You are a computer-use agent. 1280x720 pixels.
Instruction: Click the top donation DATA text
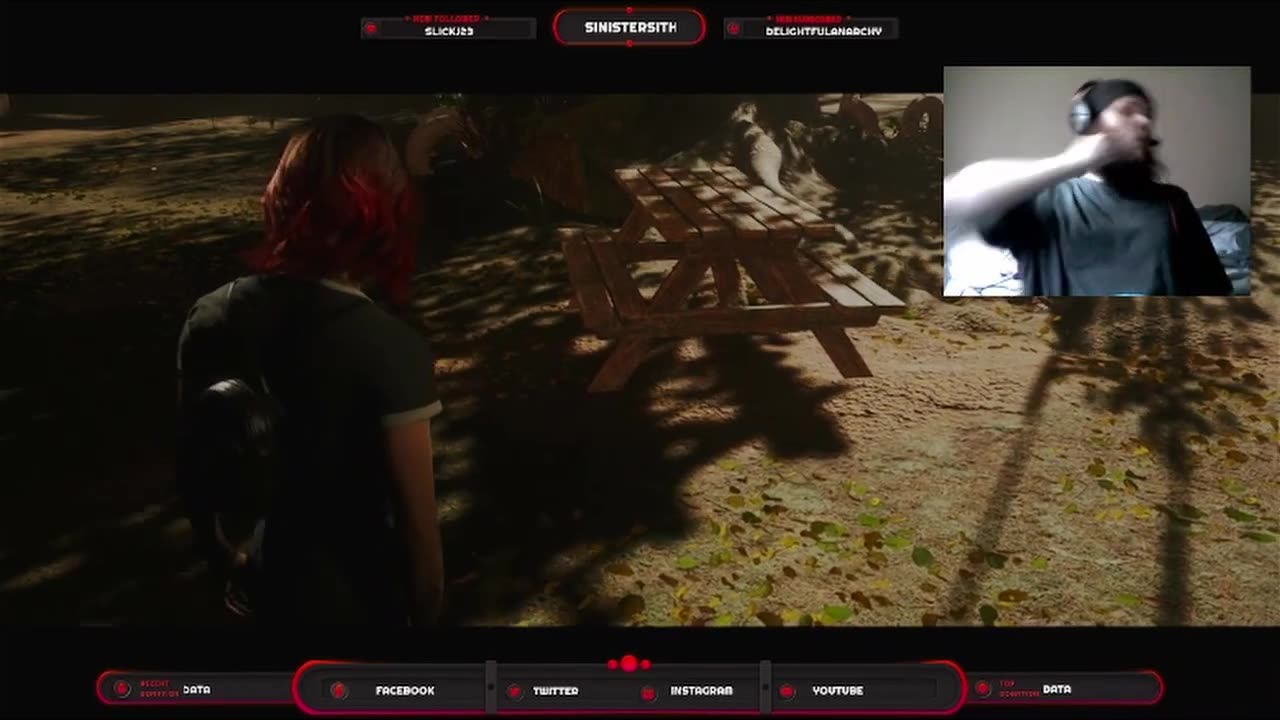pyautogui.click(x=1057, y=689)
